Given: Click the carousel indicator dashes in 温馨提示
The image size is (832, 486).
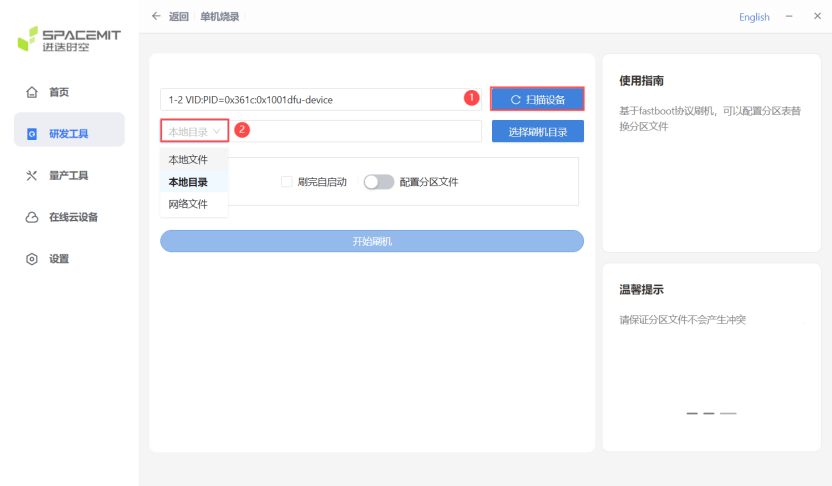Looking at the screenshot, I should tap(711, 413).
